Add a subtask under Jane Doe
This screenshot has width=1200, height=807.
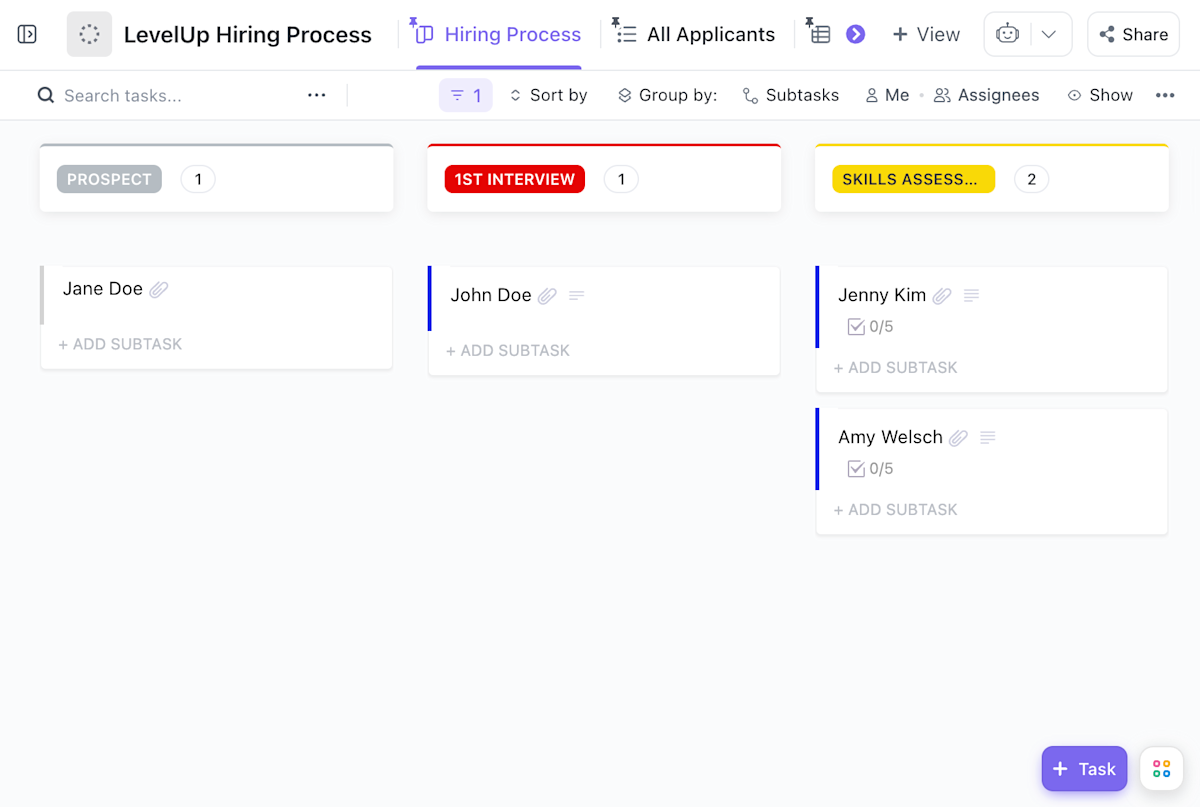120,344
